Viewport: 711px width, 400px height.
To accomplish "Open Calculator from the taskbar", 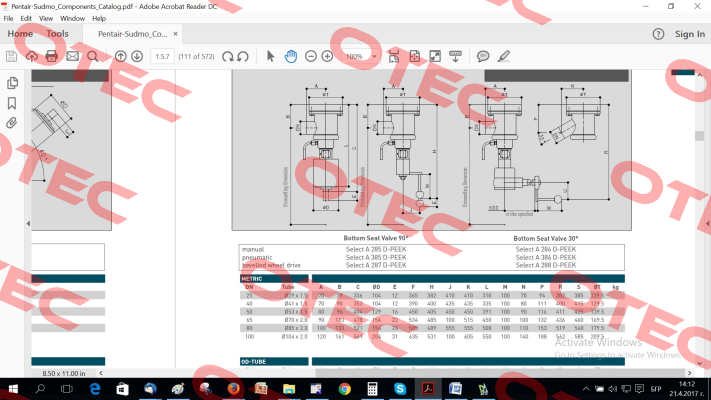I will tap(372, 389).
